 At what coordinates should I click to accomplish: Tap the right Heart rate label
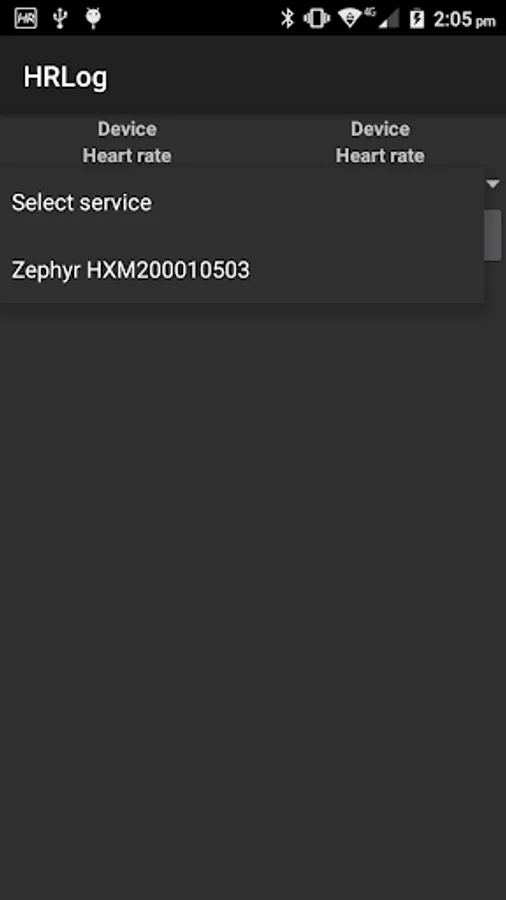pos(380,155)
